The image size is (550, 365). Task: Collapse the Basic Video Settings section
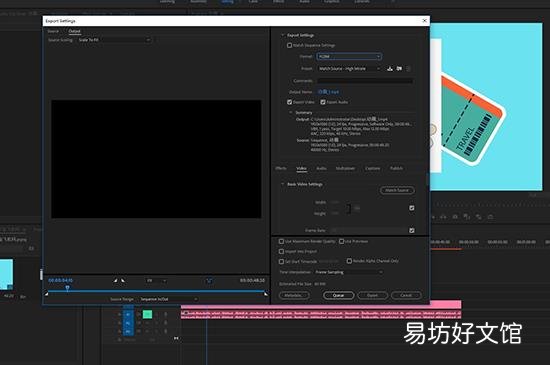282,184
